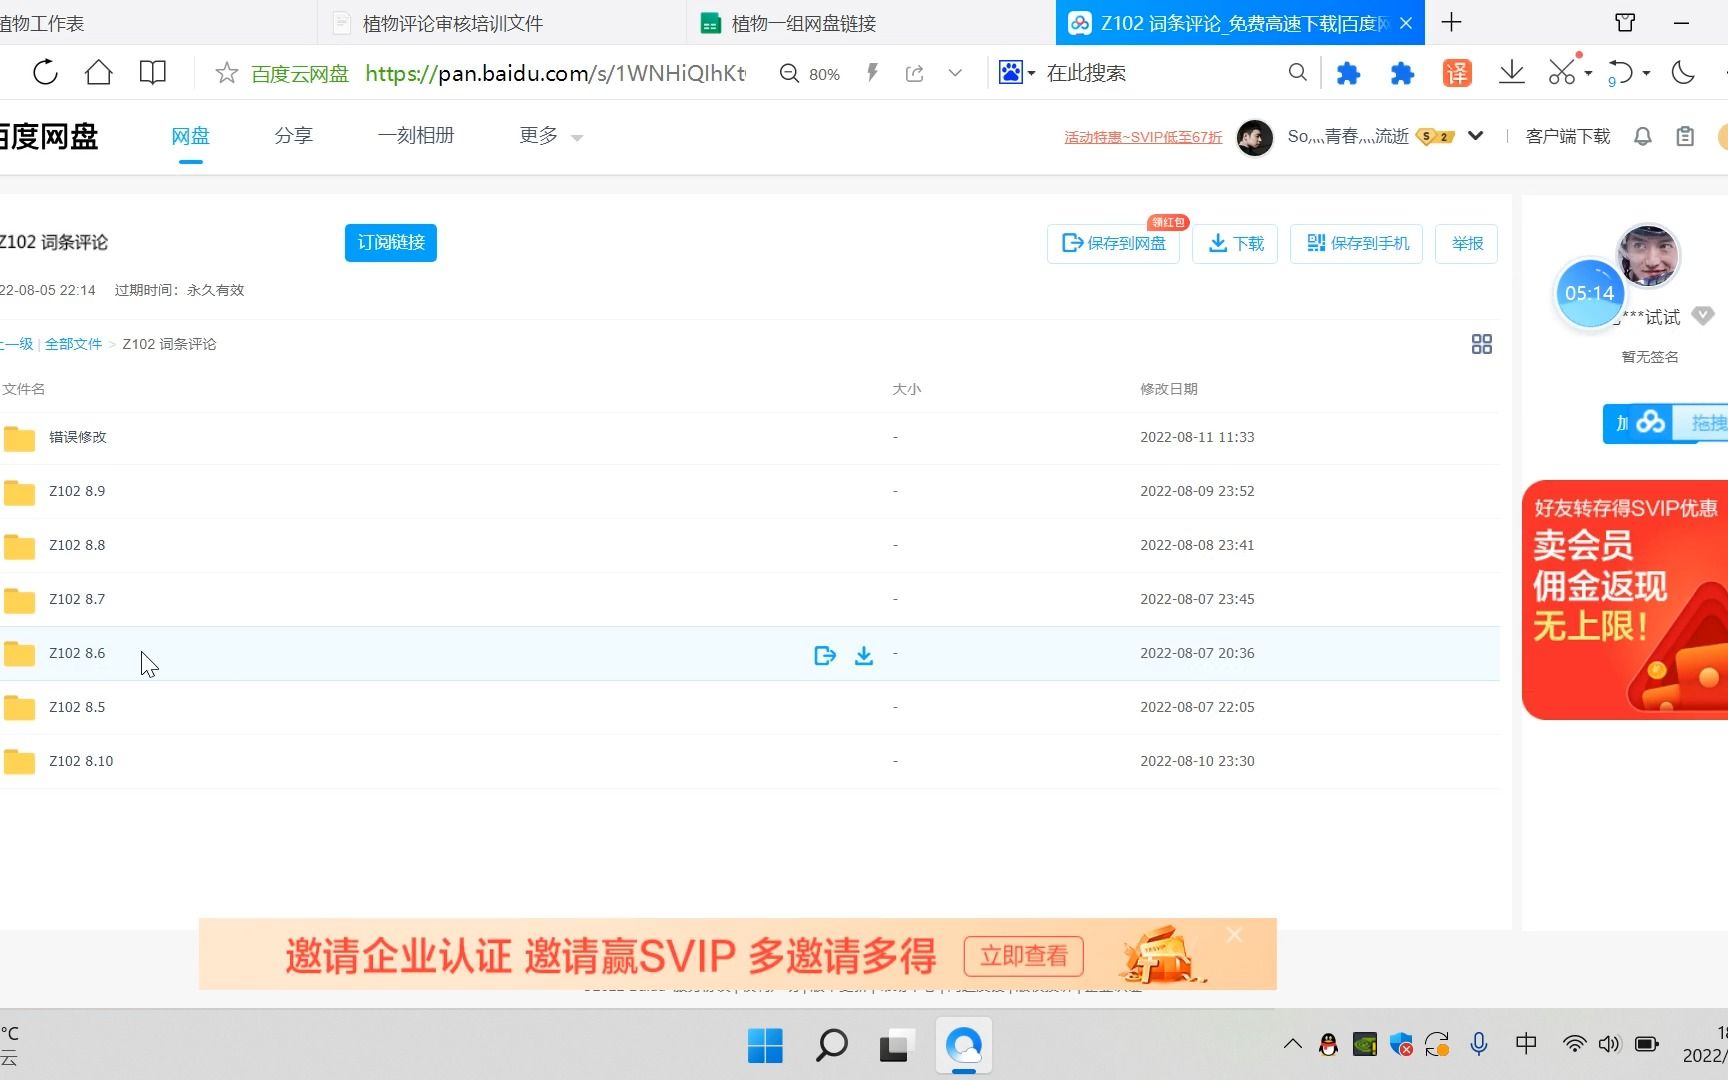Expand the account dropdown next to username
The image size is (1728, 1080).
coord(1476,136)
